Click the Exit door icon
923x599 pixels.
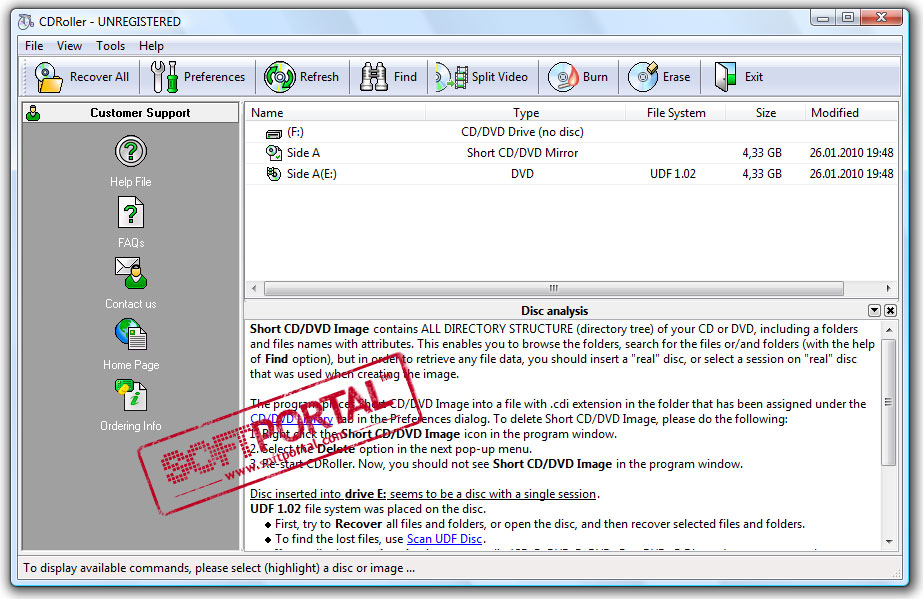725,77
